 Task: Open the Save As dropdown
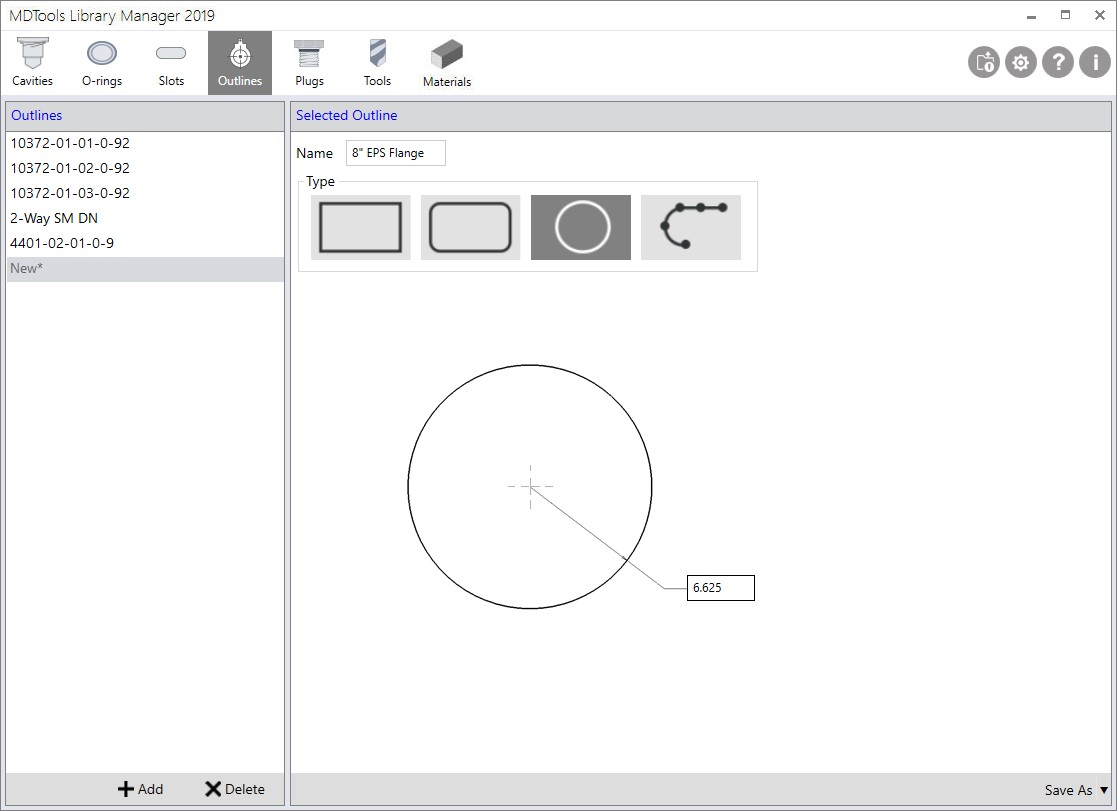pos(1076,790)
